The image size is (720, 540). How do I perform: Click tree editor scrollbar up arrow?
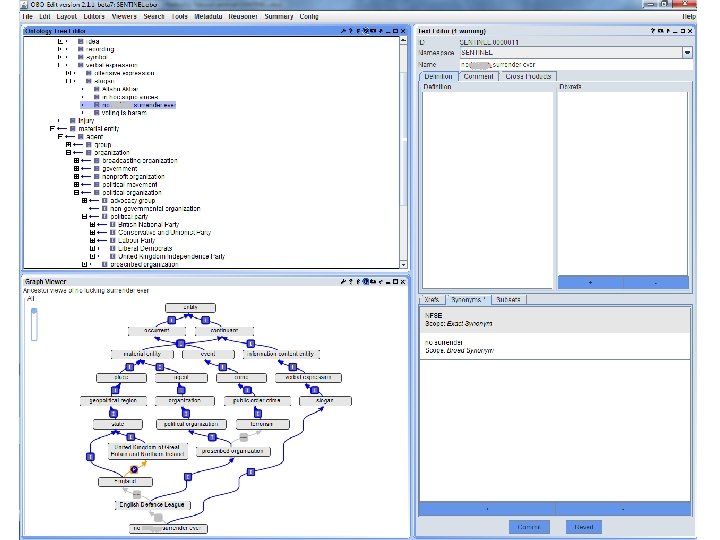pos(403,40)
